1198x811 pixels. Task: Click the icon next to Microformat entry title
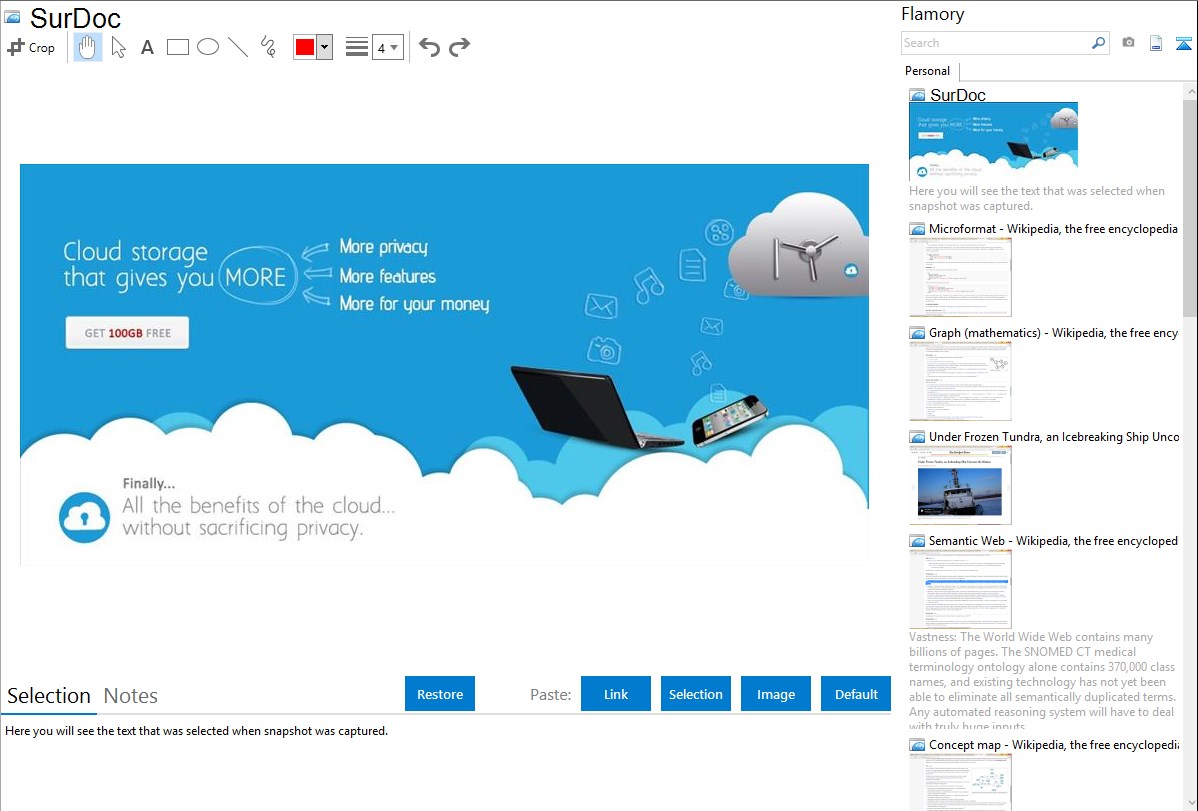[917, 229]
